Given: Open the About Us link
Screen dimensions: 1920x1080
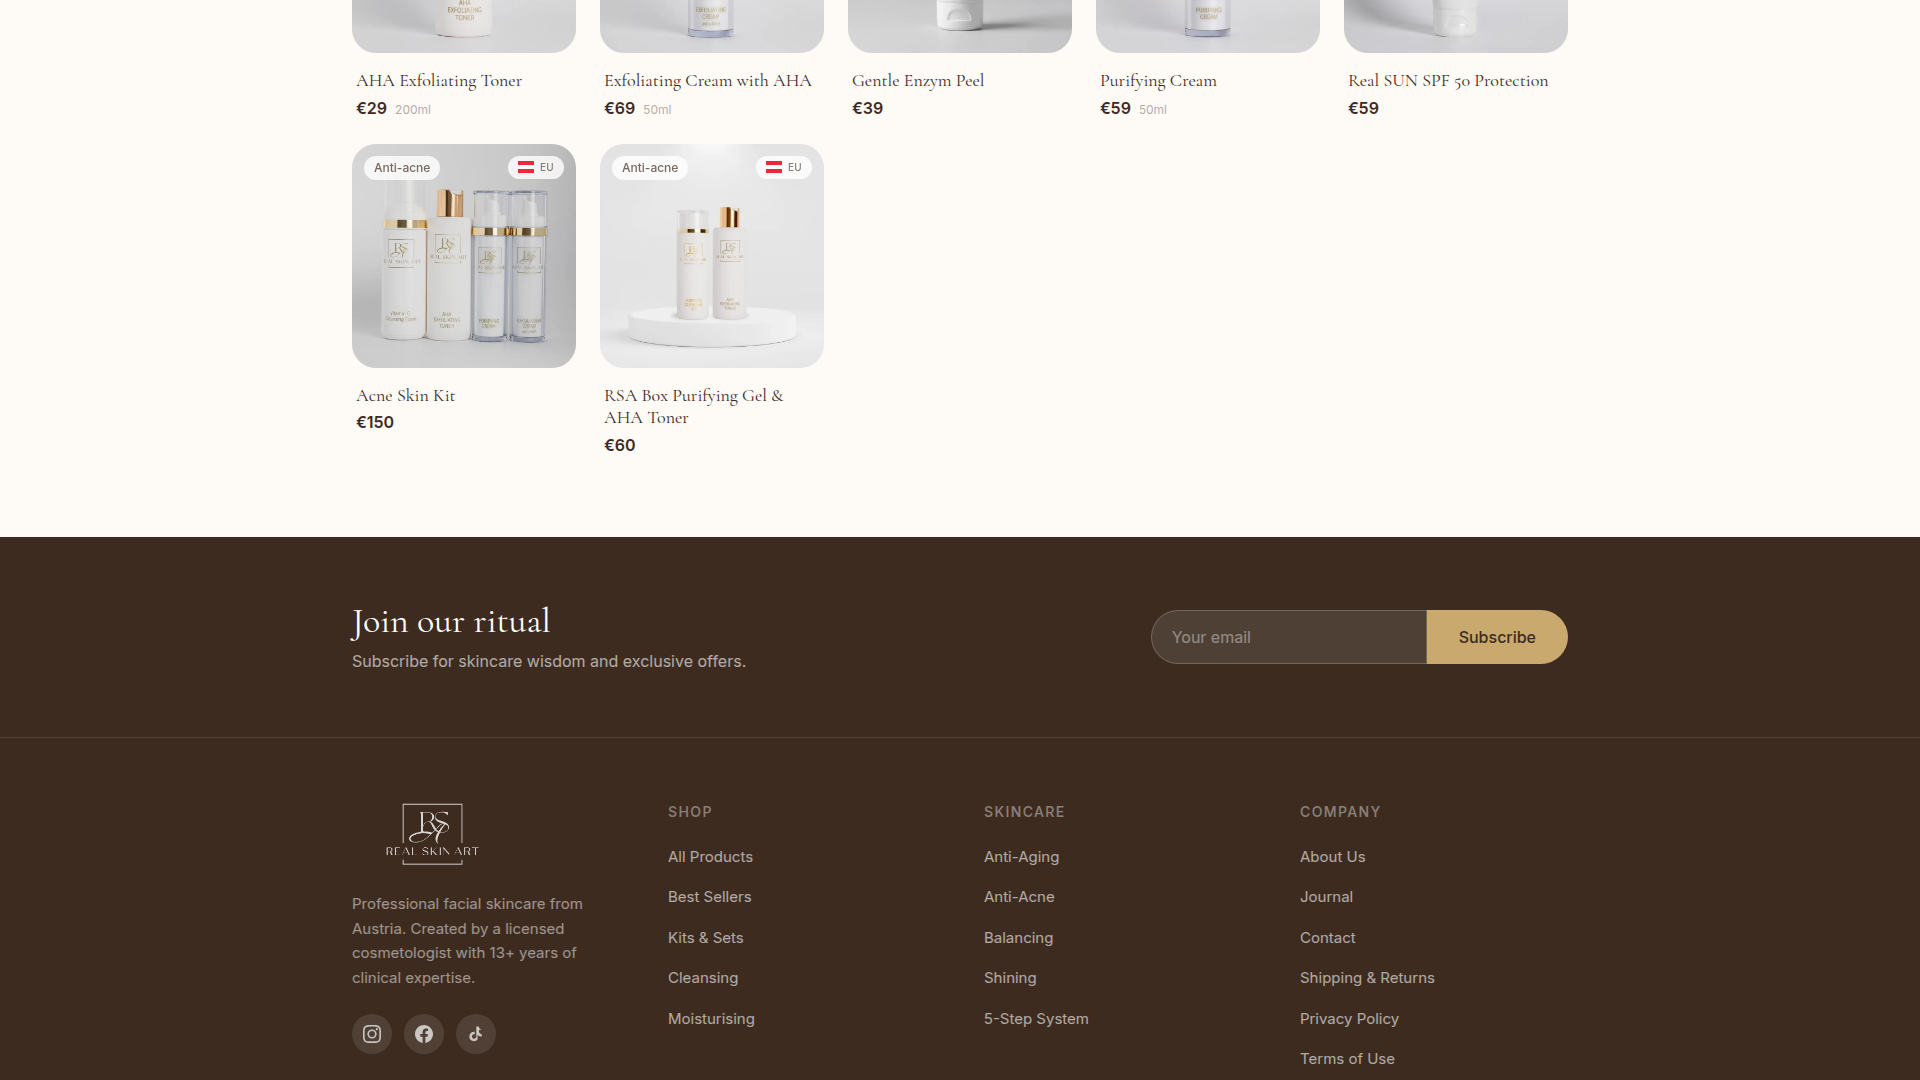Looking at the screenshot, I should (1332, 857).
